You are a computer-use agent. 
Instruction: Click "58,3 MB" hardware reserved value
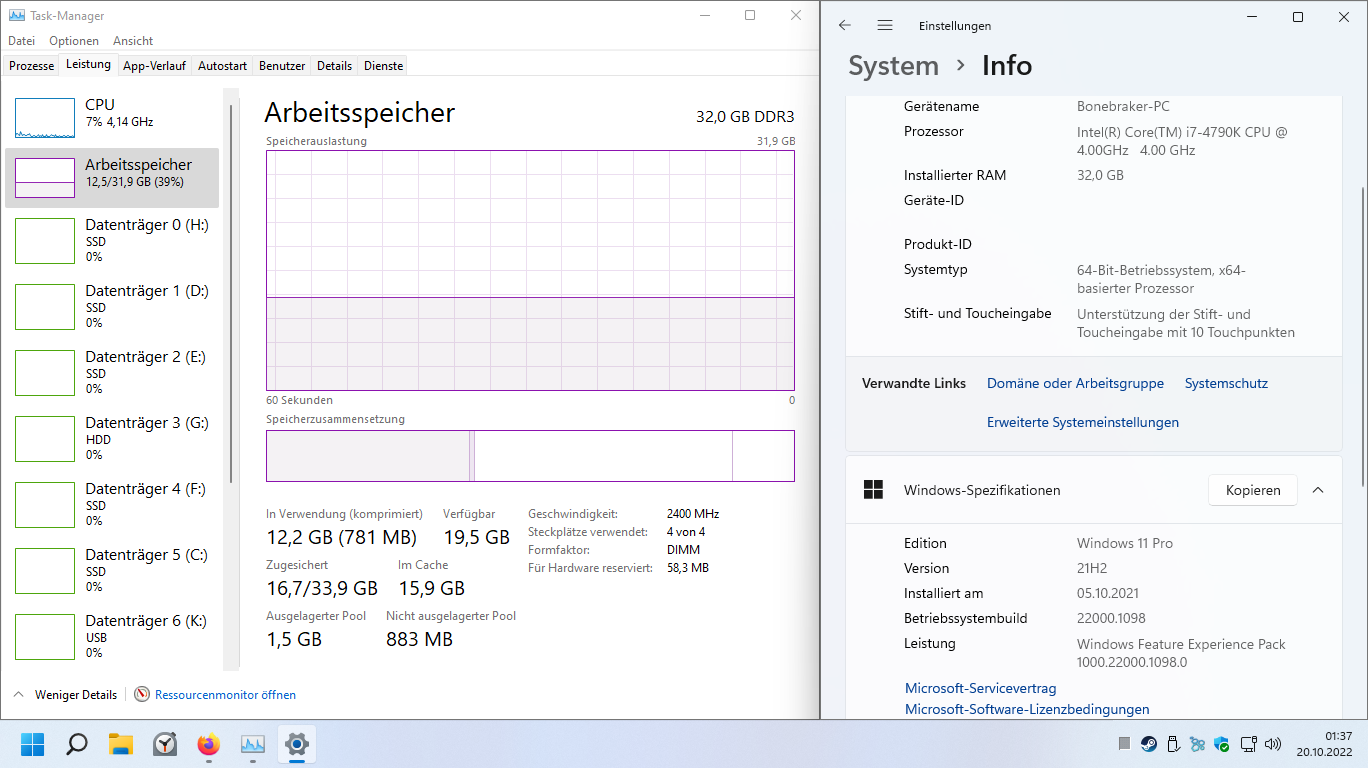click(688, 568)
